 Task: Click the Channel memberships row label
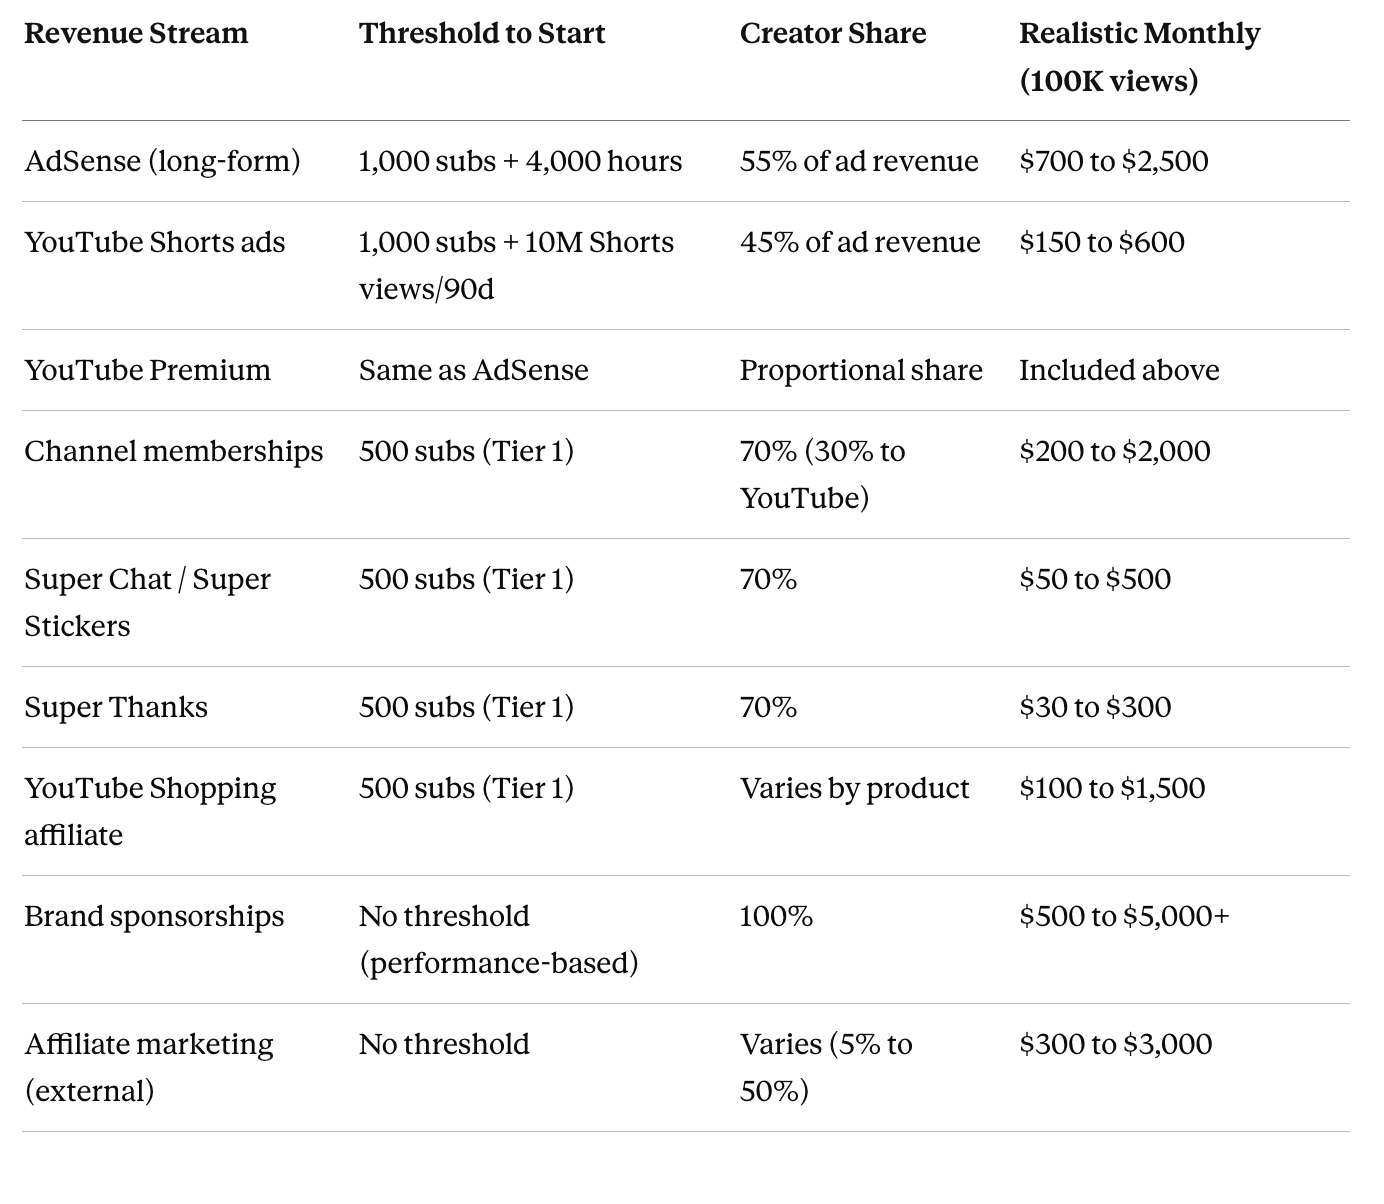[x=174, y=451]
